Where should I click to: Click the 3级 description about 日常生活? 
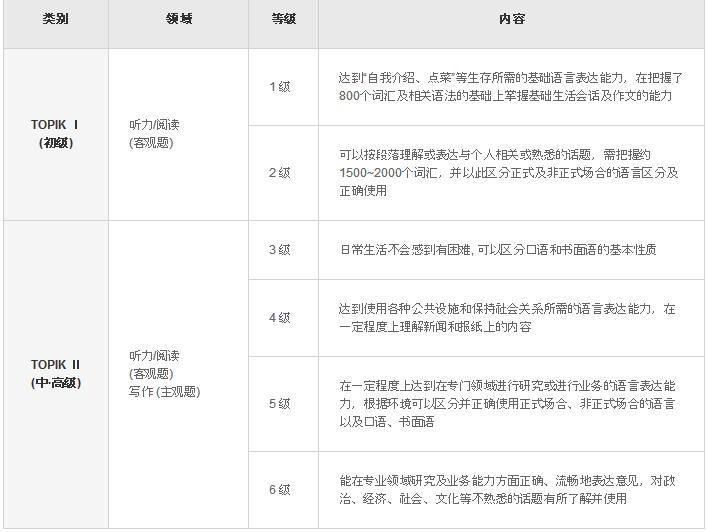click(x=498, y=249)
